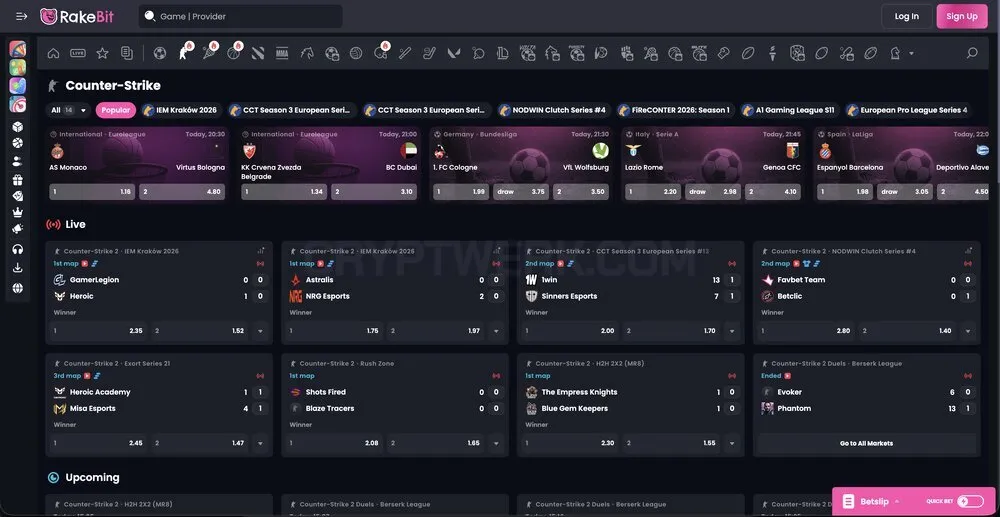Select the Counter-Strike sport icon
1000x517 pixels.
tap(184, 54)
